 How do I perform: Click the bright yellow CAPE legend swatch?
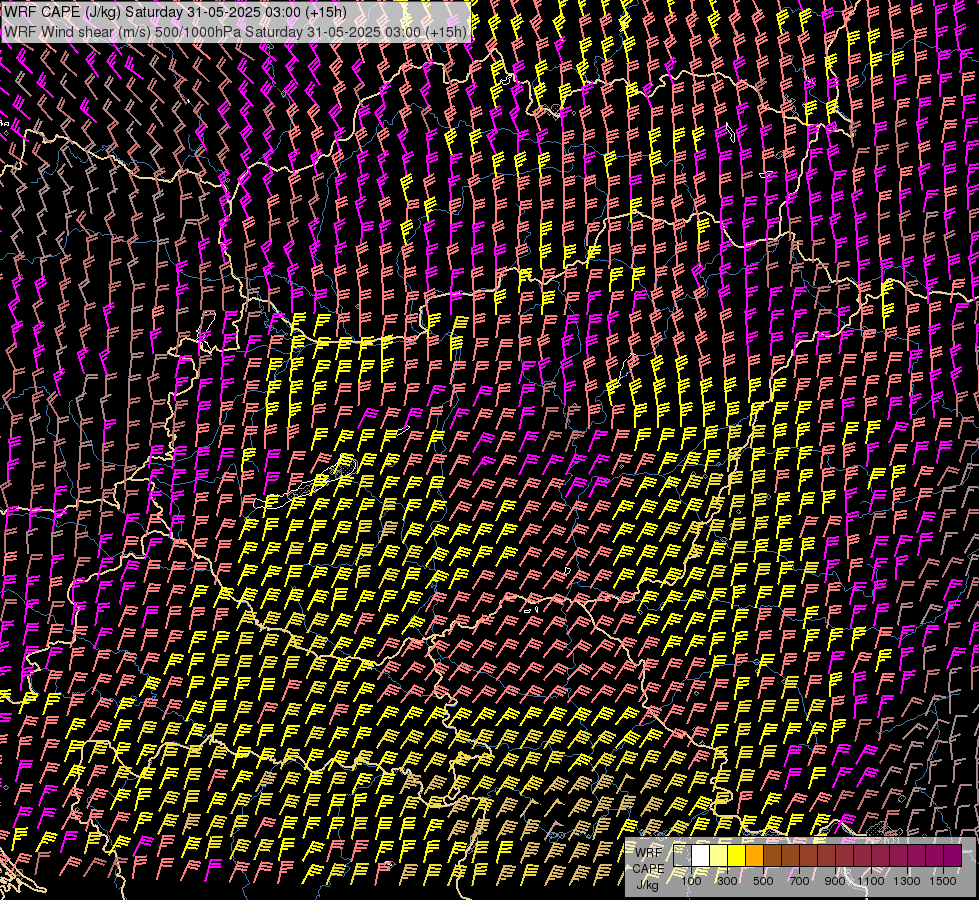[737, 855]
